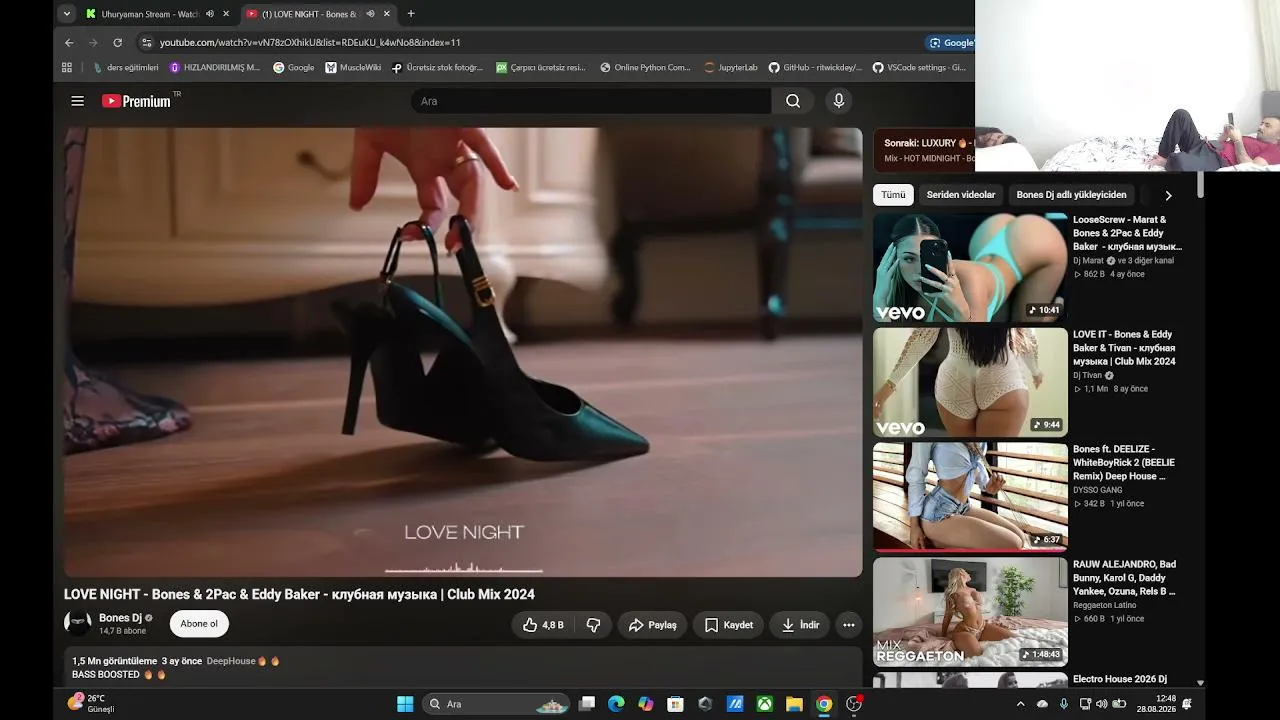Open the weather widget showing 26°C
Screen dimensions: 1280x720
(91, 704)
